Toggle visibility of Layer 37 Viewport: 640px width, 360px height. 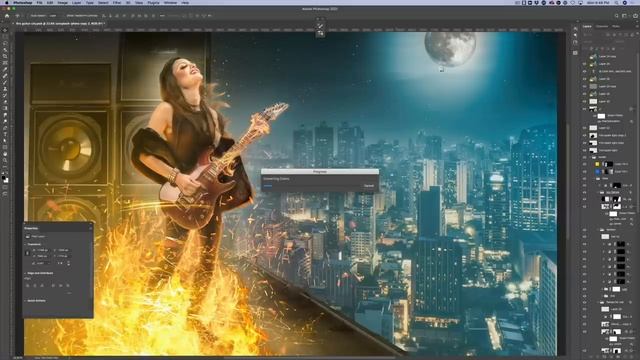584,101
